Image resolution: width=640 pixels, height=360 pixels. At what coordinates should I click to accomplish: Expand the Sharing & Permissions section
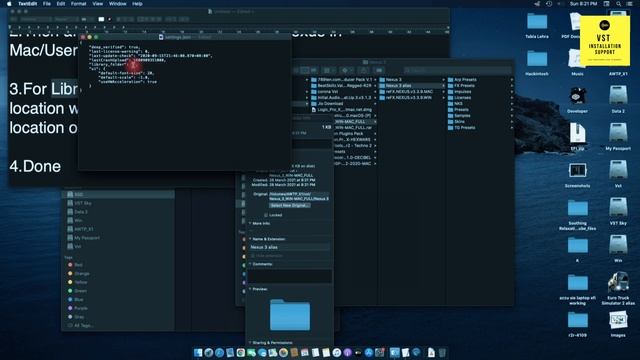(x=250, y=342)
